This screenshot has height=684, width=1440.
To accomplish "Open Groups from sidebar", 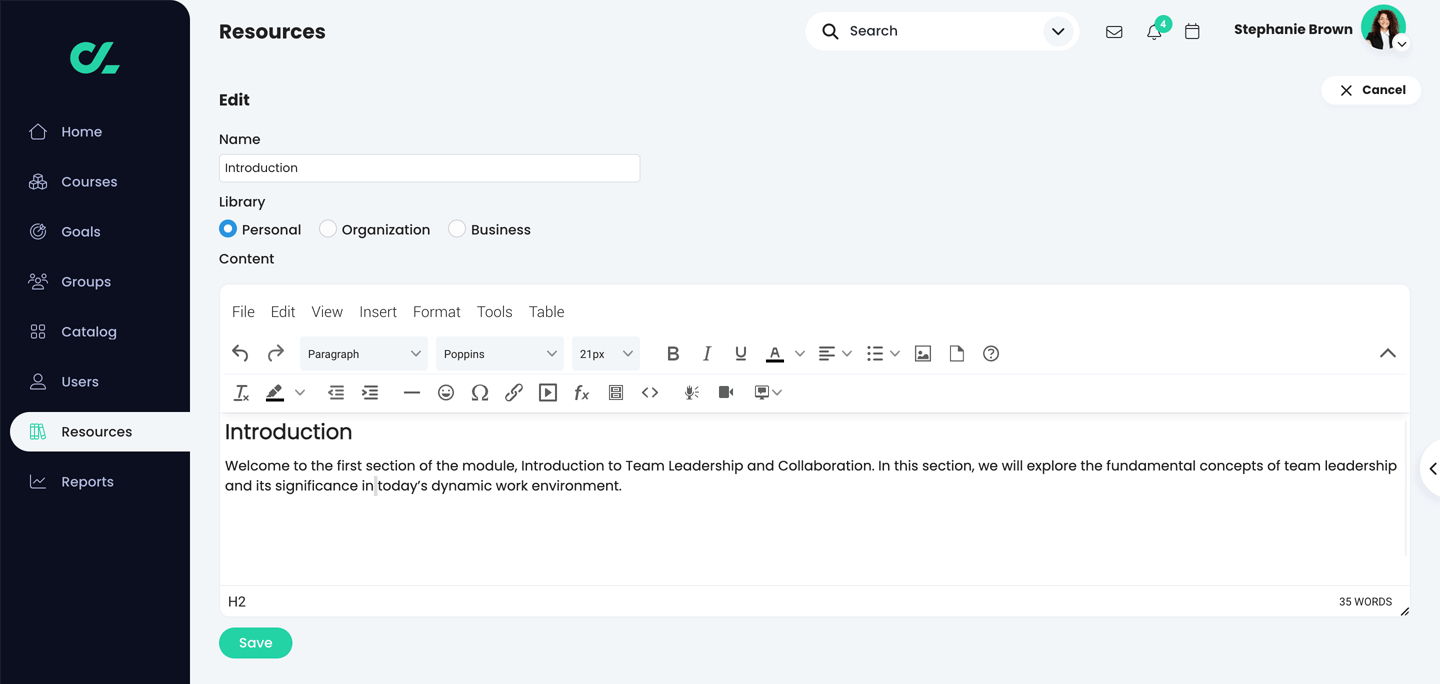I will click(86, 282).
